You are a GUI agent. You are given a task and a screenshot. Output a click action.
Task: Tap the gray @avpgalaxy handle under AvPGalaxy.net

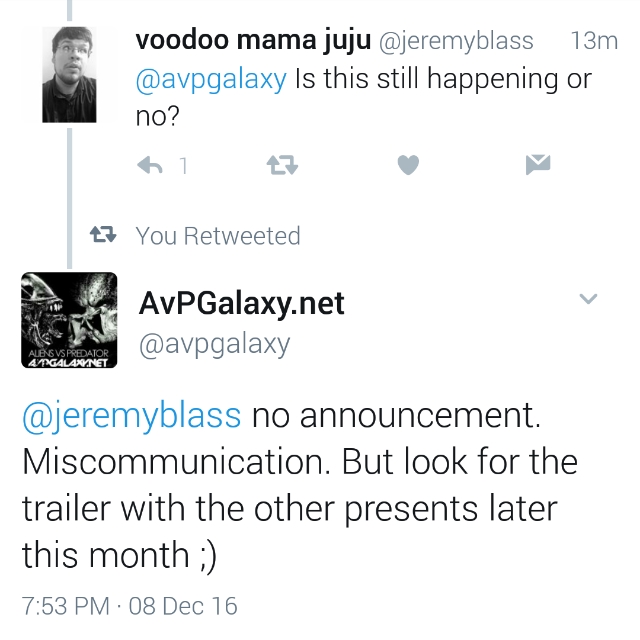[212, 344]
